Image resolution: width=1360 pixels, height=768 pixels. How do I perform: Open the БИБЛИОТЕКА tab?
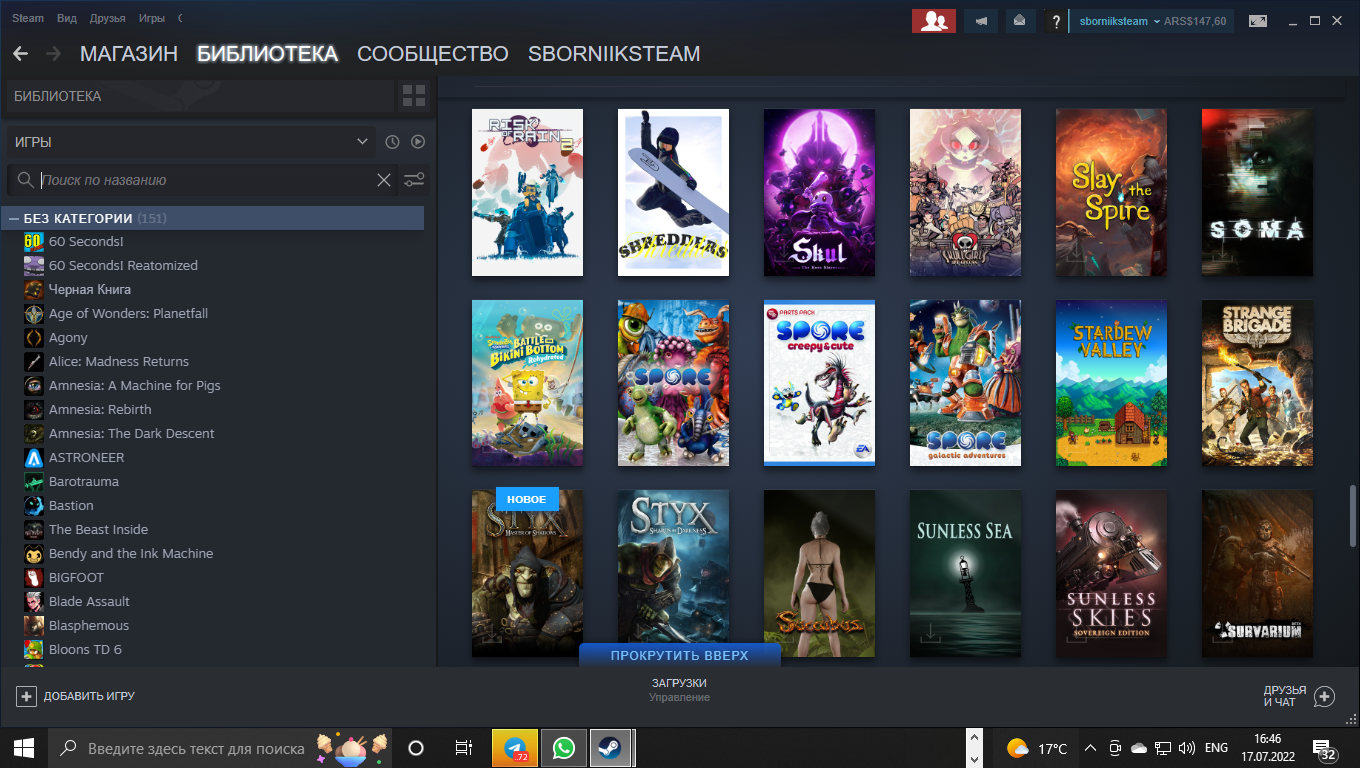point(267,54)
